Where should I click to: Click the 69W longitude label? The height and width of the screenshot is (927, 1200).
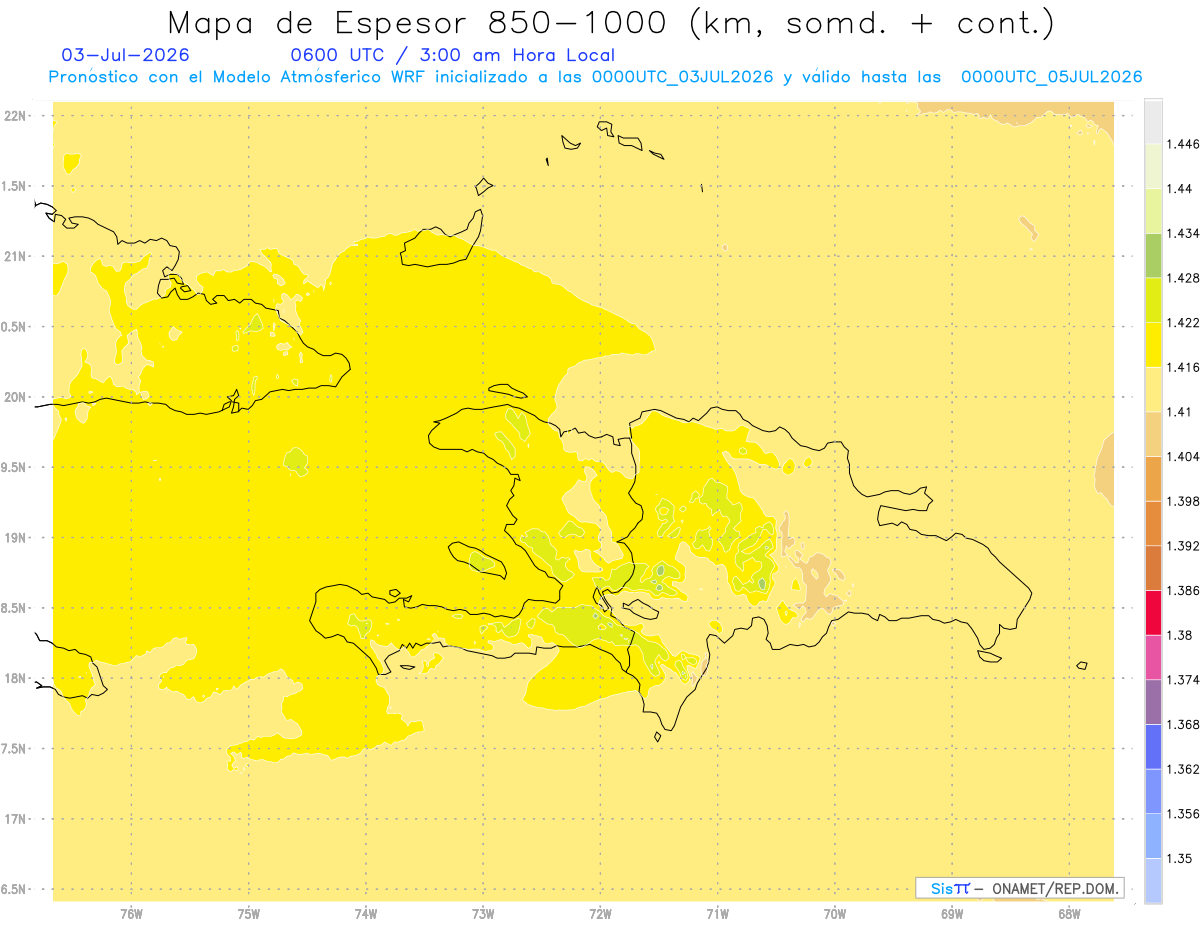pyautogui.click(x=952, y=913)
